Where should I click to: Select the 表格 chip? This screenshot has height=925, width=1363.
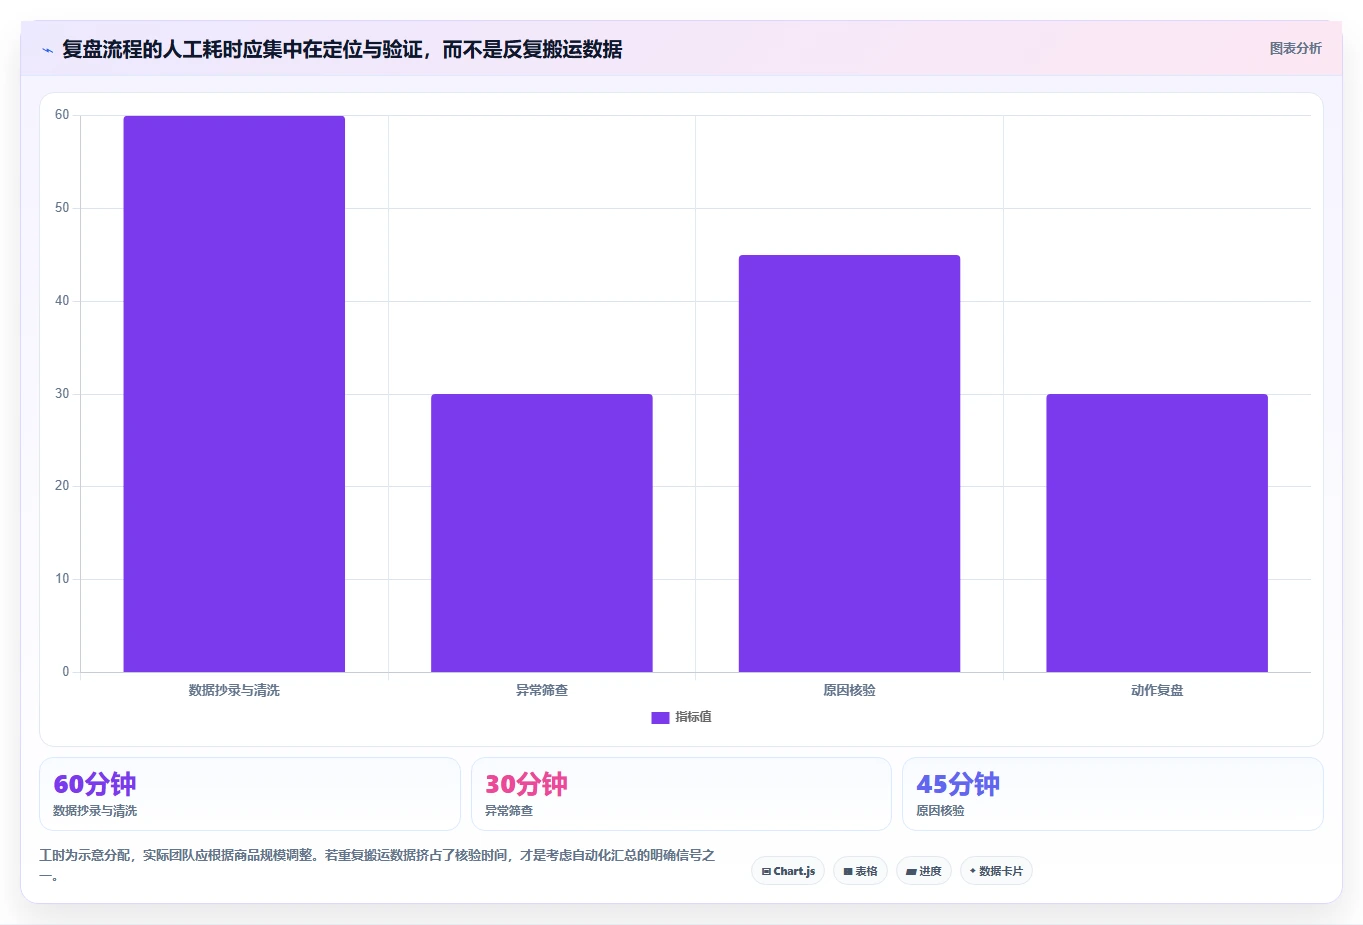pyautogui.click(x=860, y=871)
